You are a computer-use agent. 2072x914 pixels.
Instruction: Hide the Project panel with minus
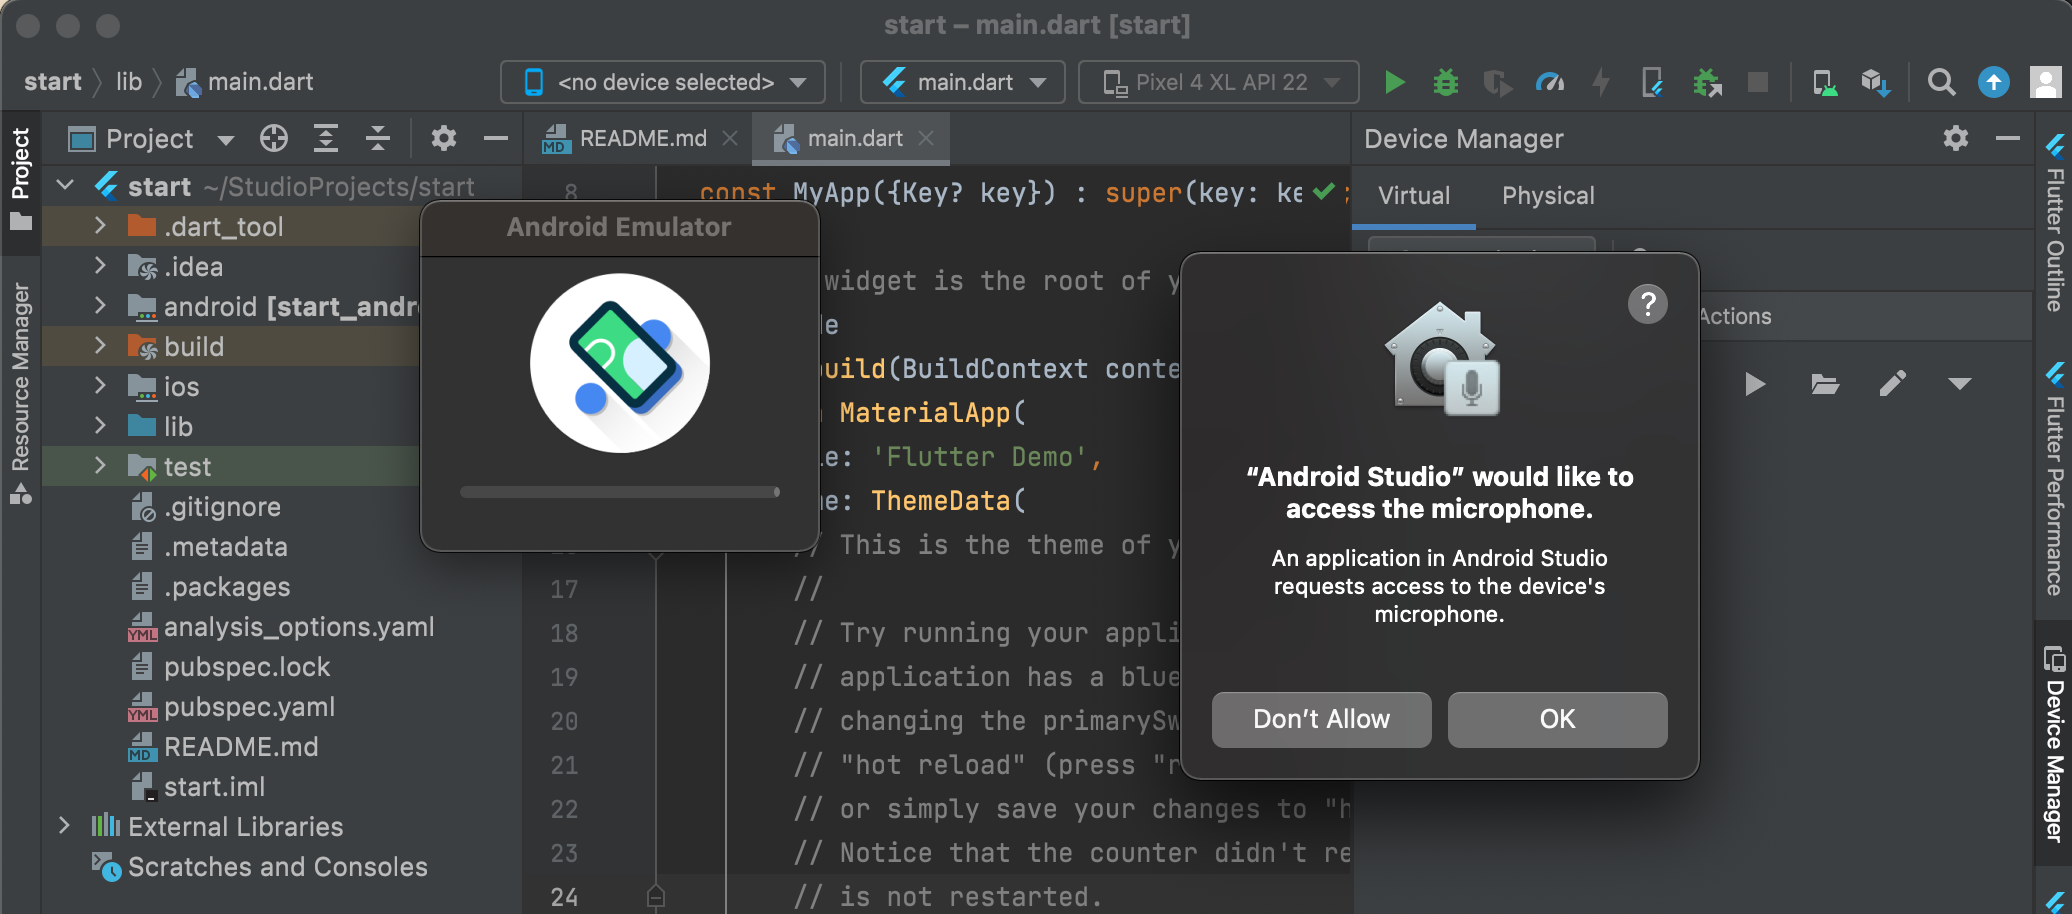496,138
